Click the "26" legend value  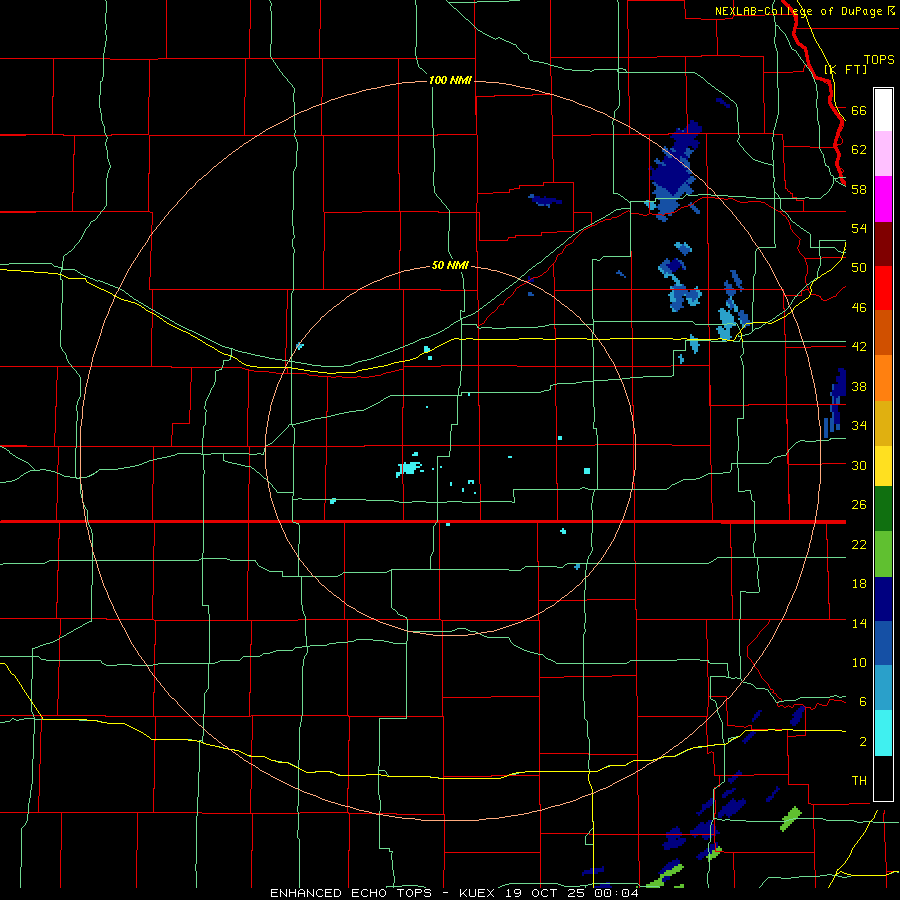[x=859, y=505]
